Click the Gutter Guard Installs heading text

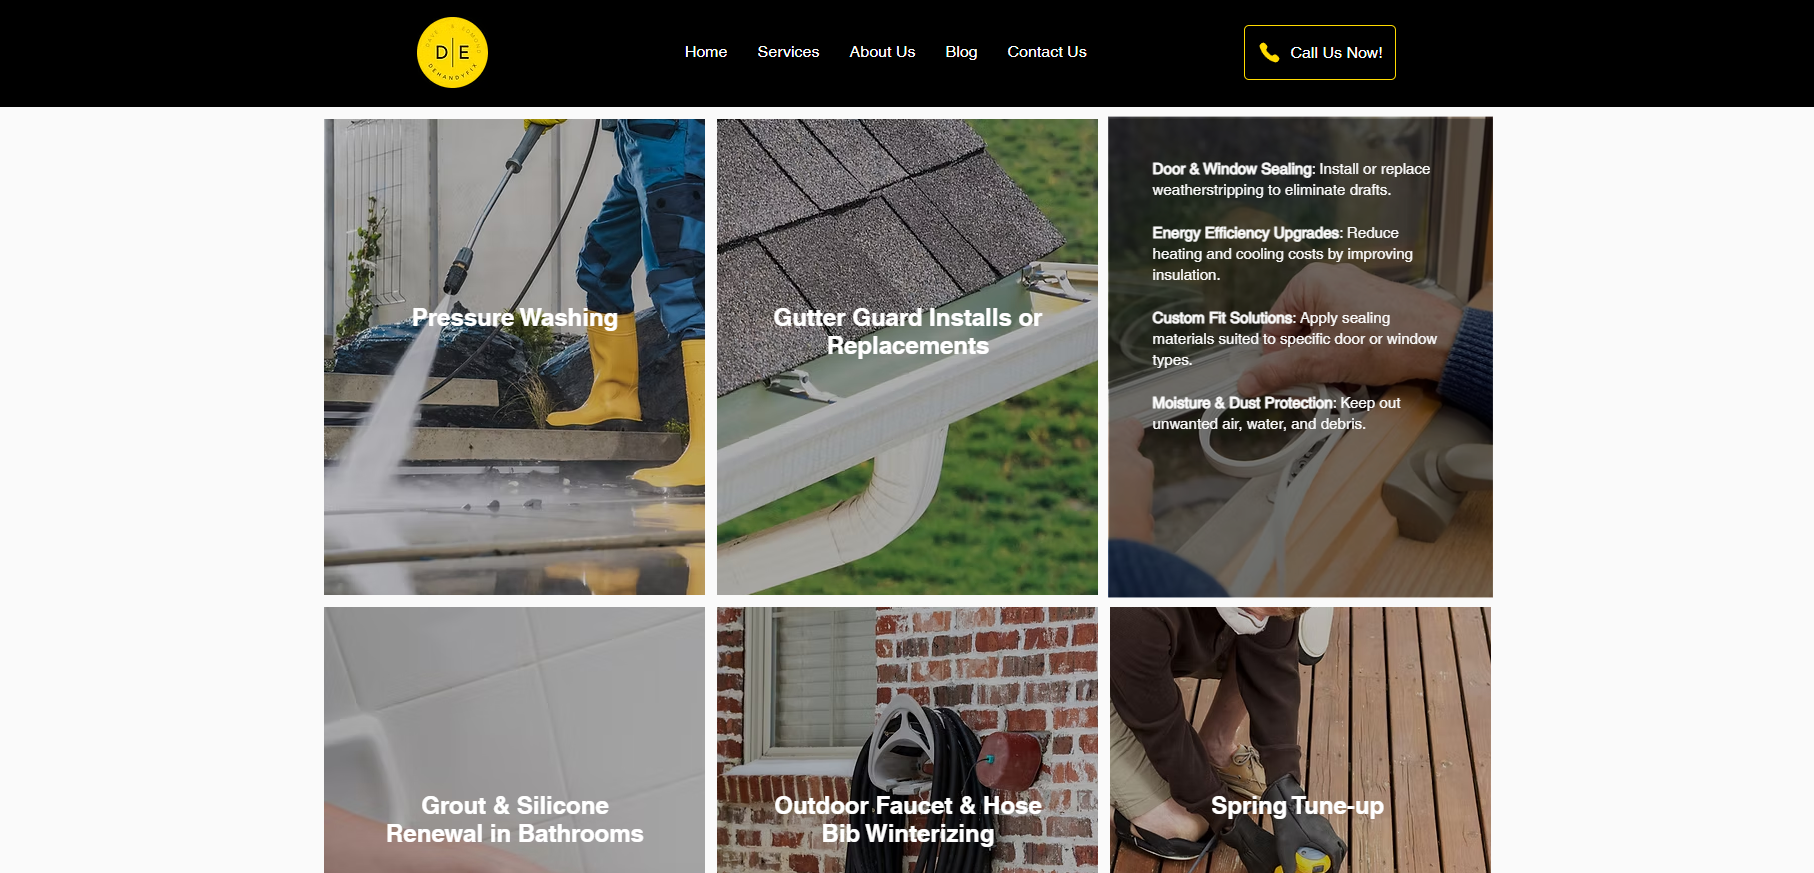907,332
